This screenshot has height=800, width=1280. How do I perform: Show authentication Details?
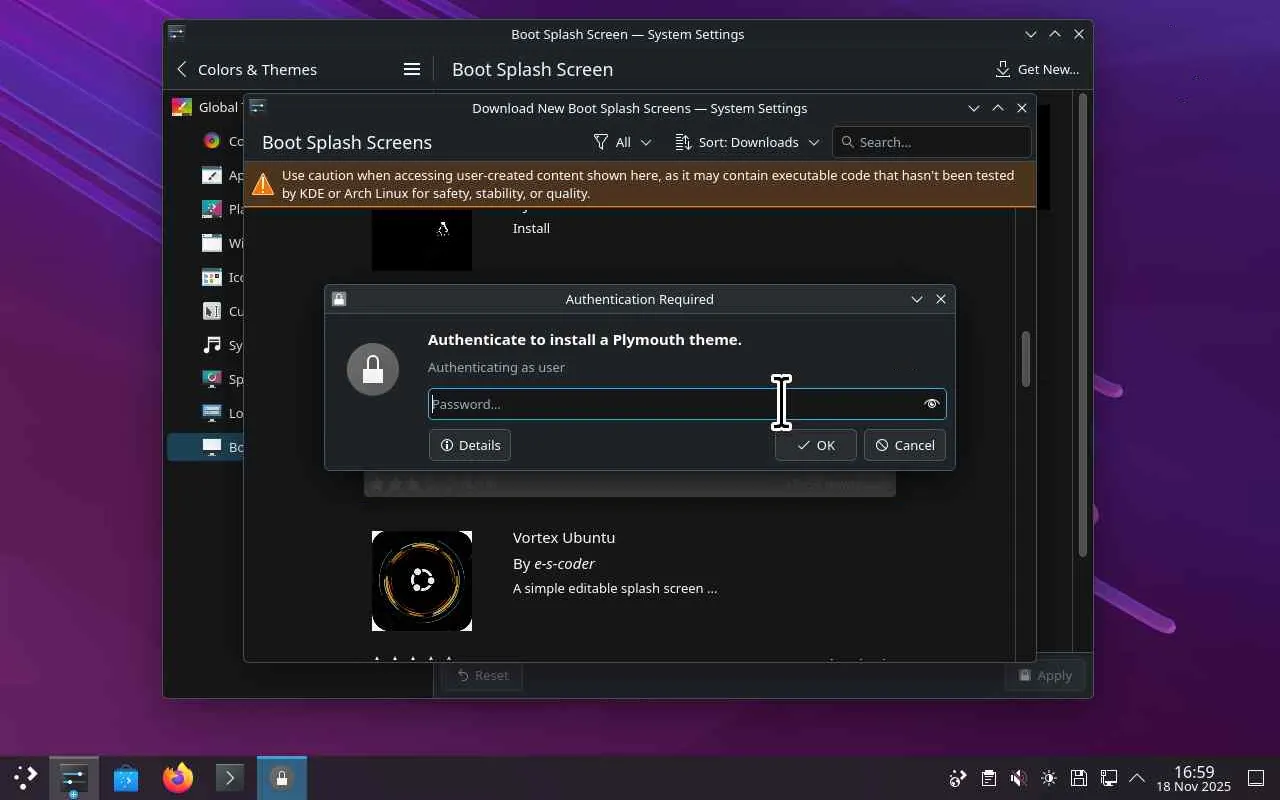pos(470,445)
